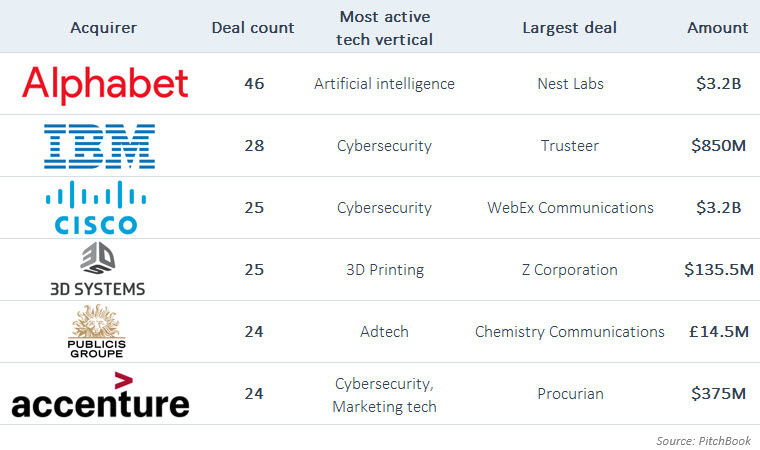The height and width of the screenshot is (450, 760).
Task: Click the Nest Labs deal name
Action: click(569, 84)
